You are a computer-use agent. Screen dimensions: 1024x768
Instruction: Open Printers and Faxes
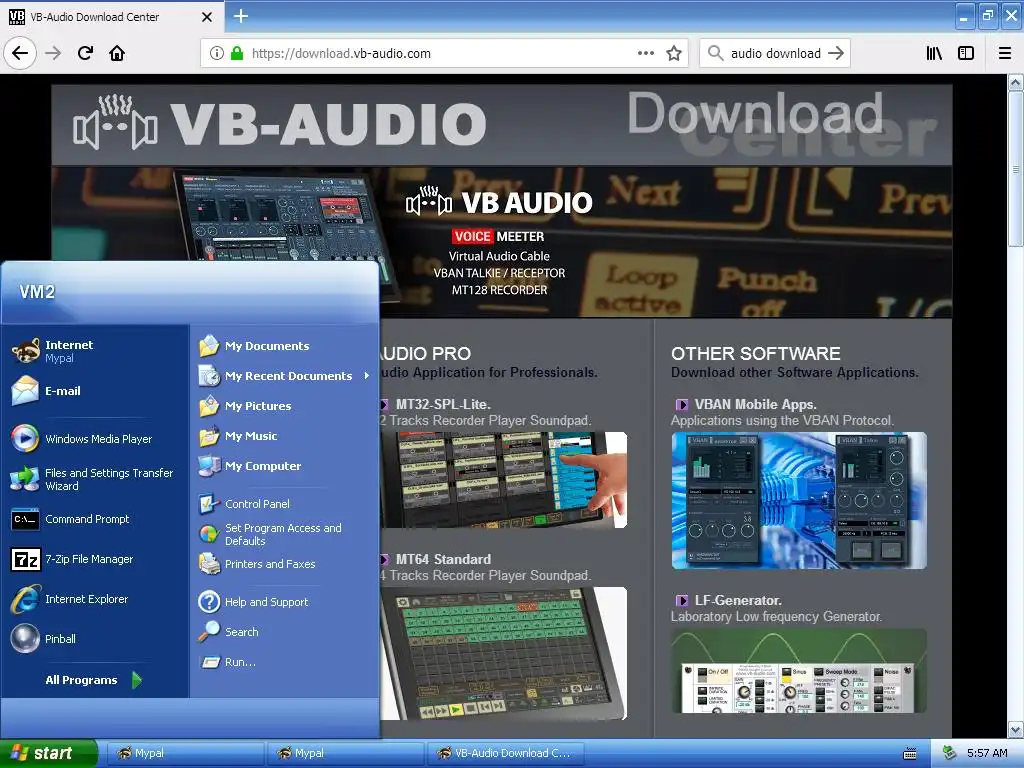pos(284,564)
